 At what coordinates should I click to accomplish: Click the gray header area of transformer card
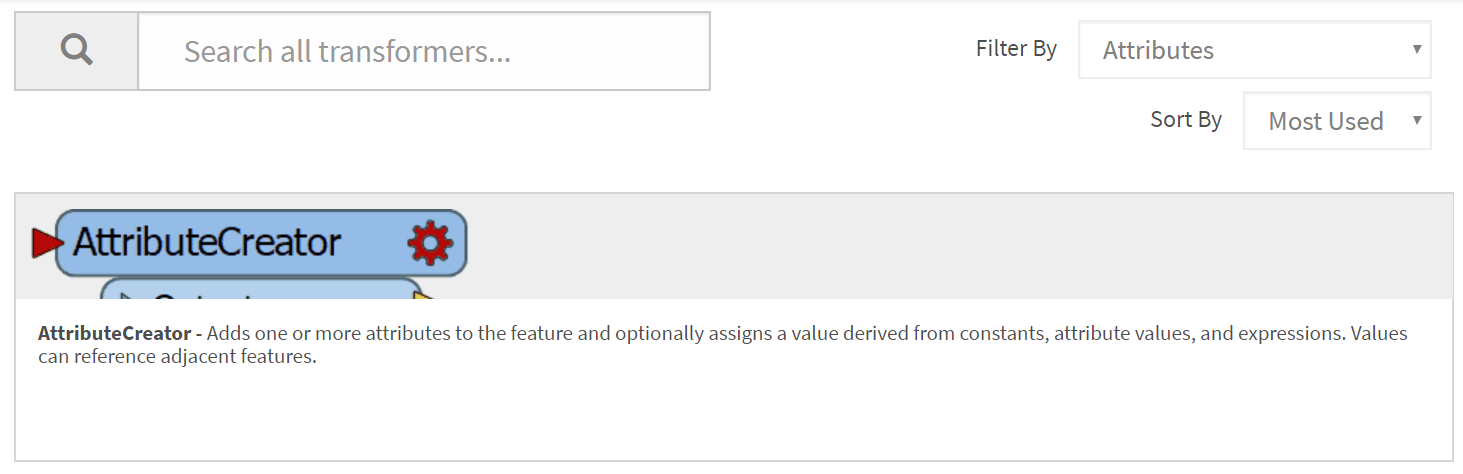coord(950,246)
